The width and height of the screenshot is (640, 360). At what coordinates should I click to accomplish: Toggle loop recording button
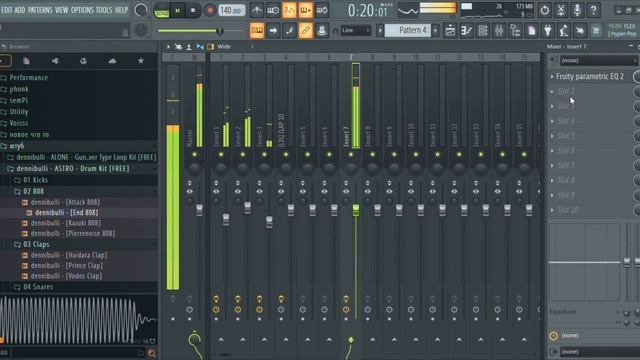point(322,10)
